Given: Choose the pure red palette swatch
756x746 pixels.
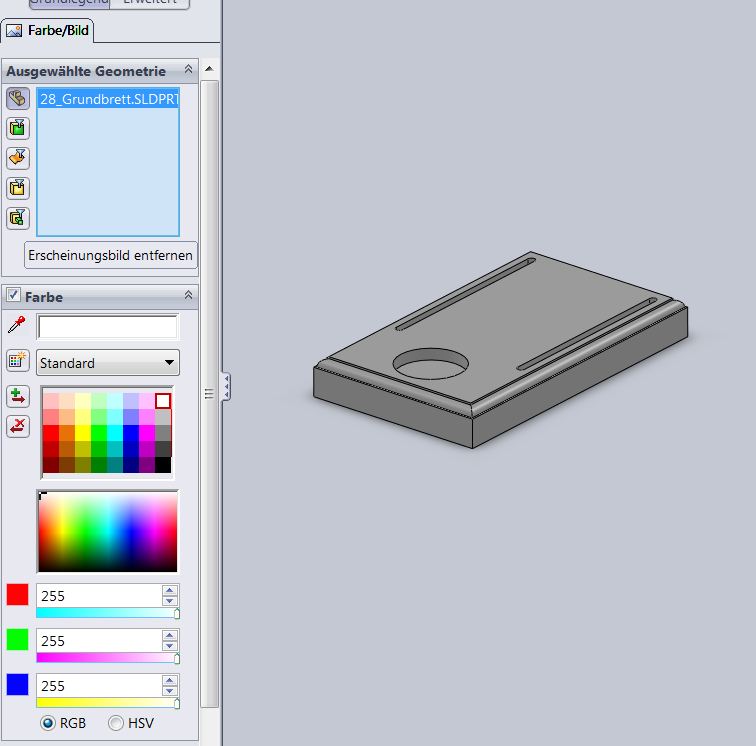Looking at the screenshot, I should click(51, 433).
